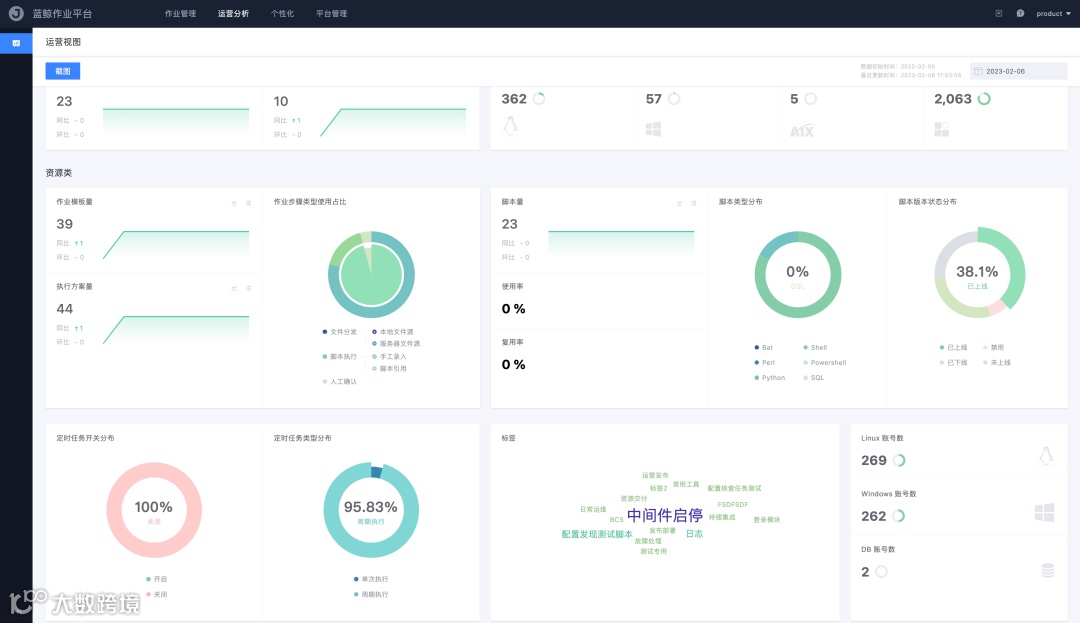Screen dimensions: 1080x623
Task: Select the 运营分析 menu
Action: tap(233, 13)
